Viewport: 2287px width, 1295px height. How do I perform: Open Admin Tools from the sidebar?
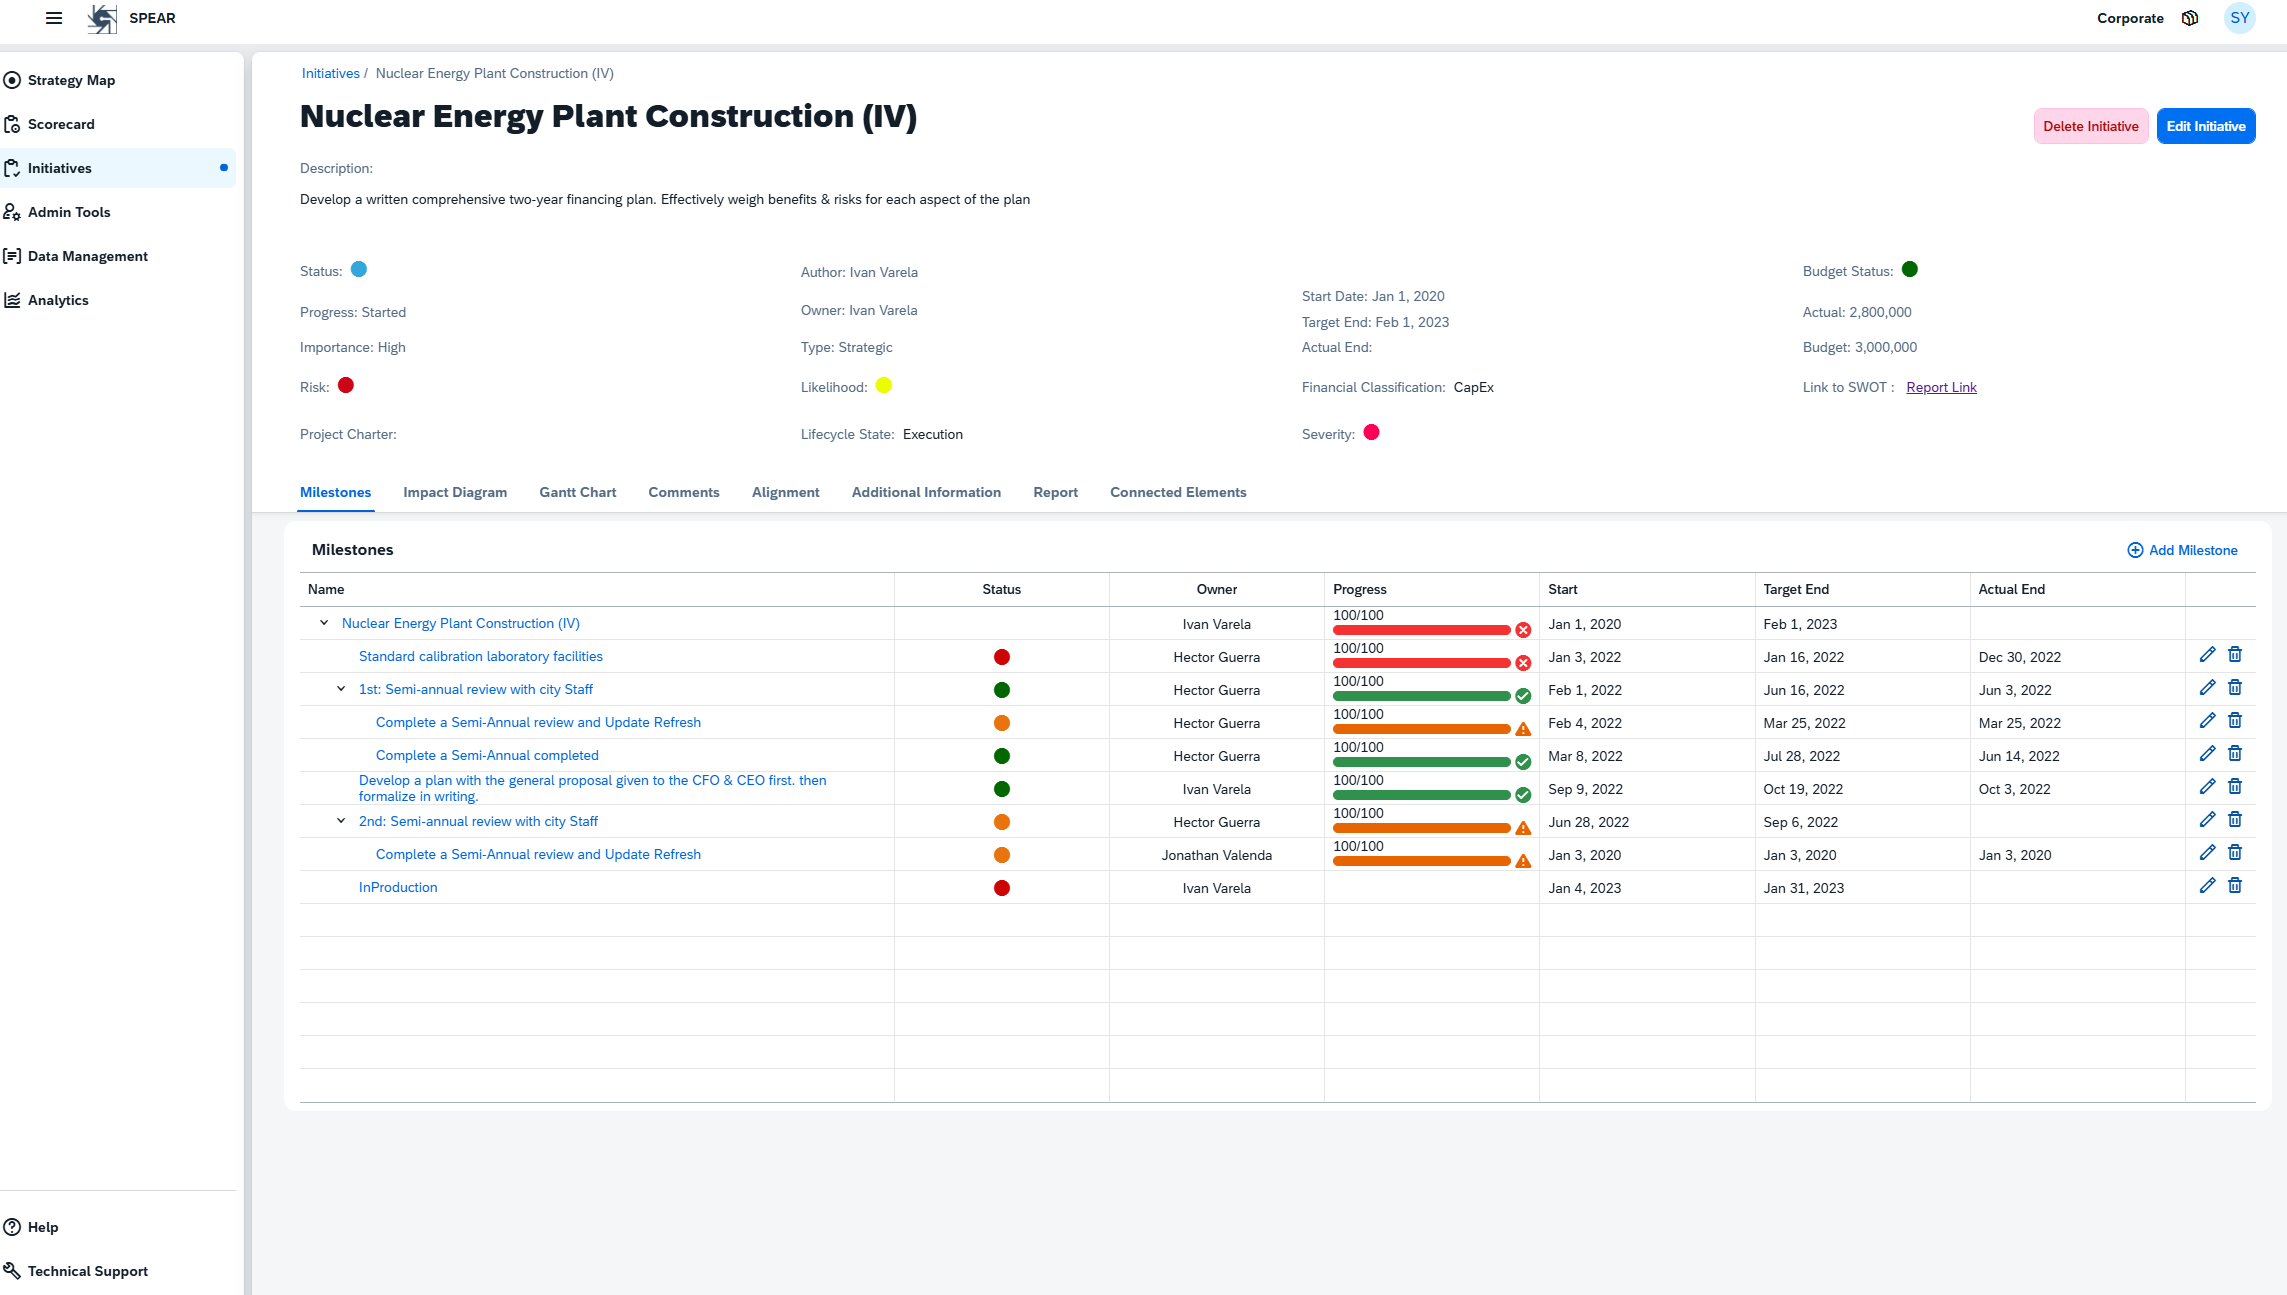pyautogui.click(x=69, y=212)
